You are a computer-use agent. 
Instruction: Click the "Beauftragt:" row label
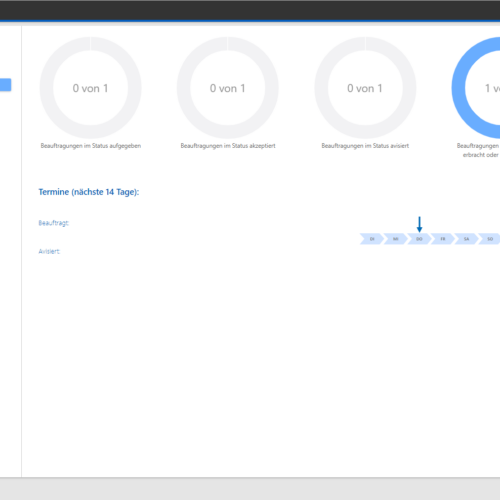(54, 223)
